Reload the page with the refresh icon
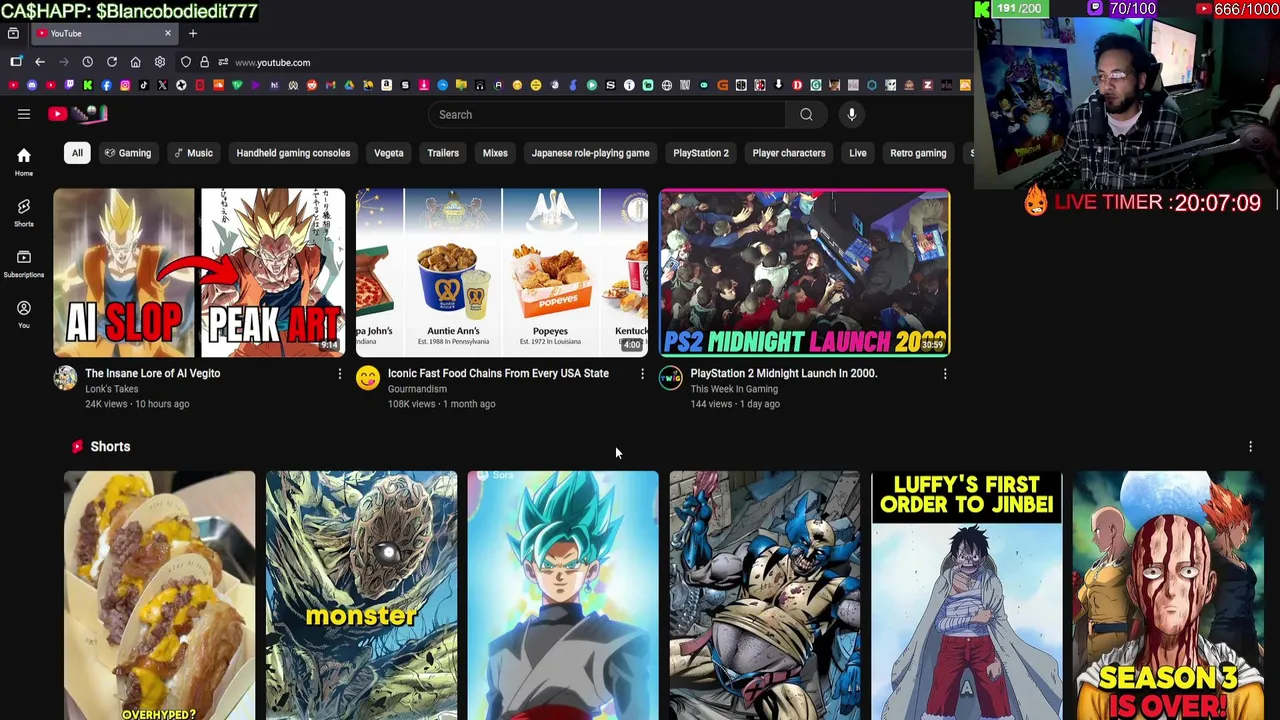 coord(111,62)
